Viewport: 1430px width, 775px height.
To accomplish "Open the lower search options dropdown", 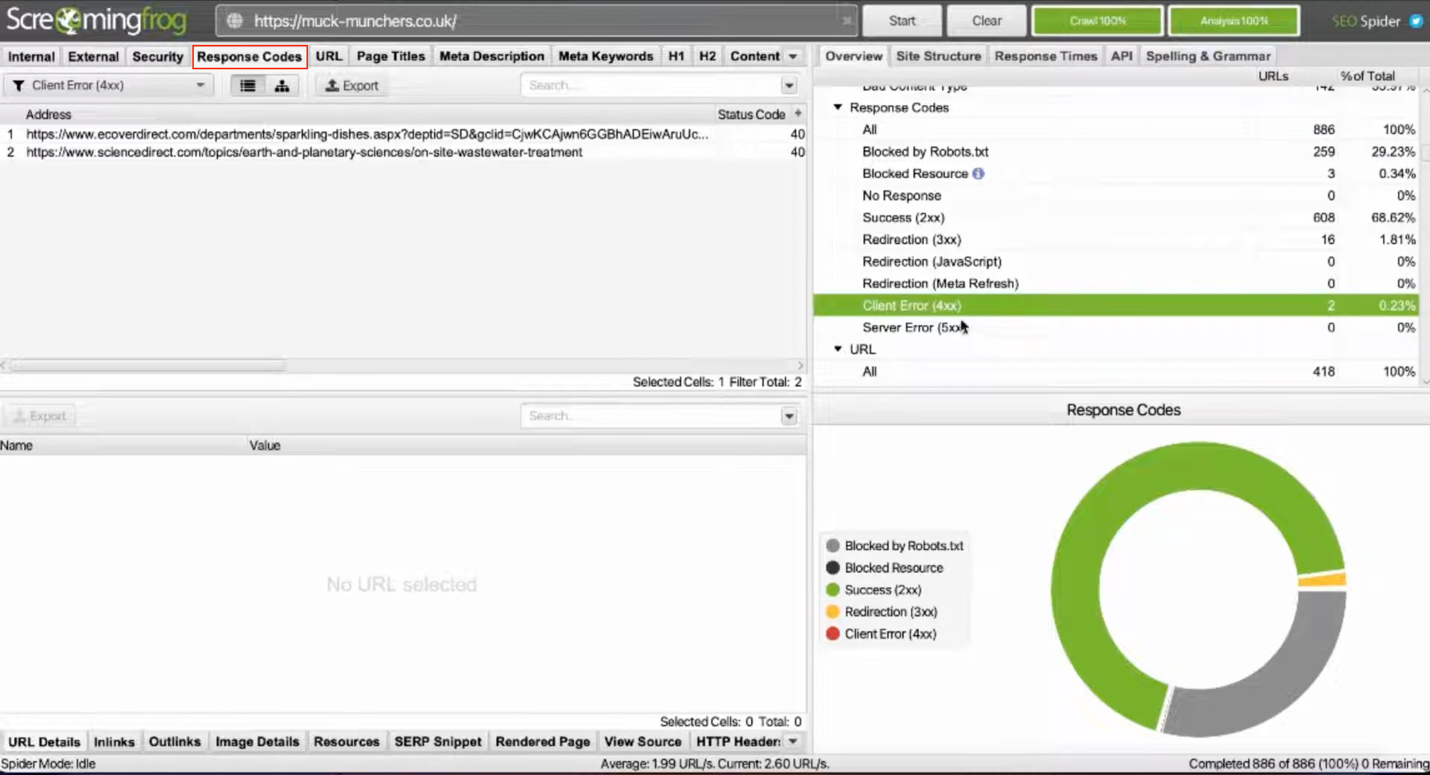I will 789,416.
